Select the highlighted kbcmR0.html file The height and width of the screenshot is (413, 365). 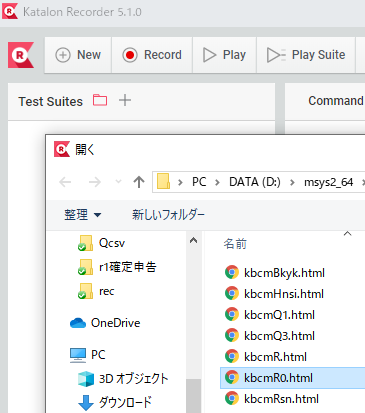(x=293, y=378)
